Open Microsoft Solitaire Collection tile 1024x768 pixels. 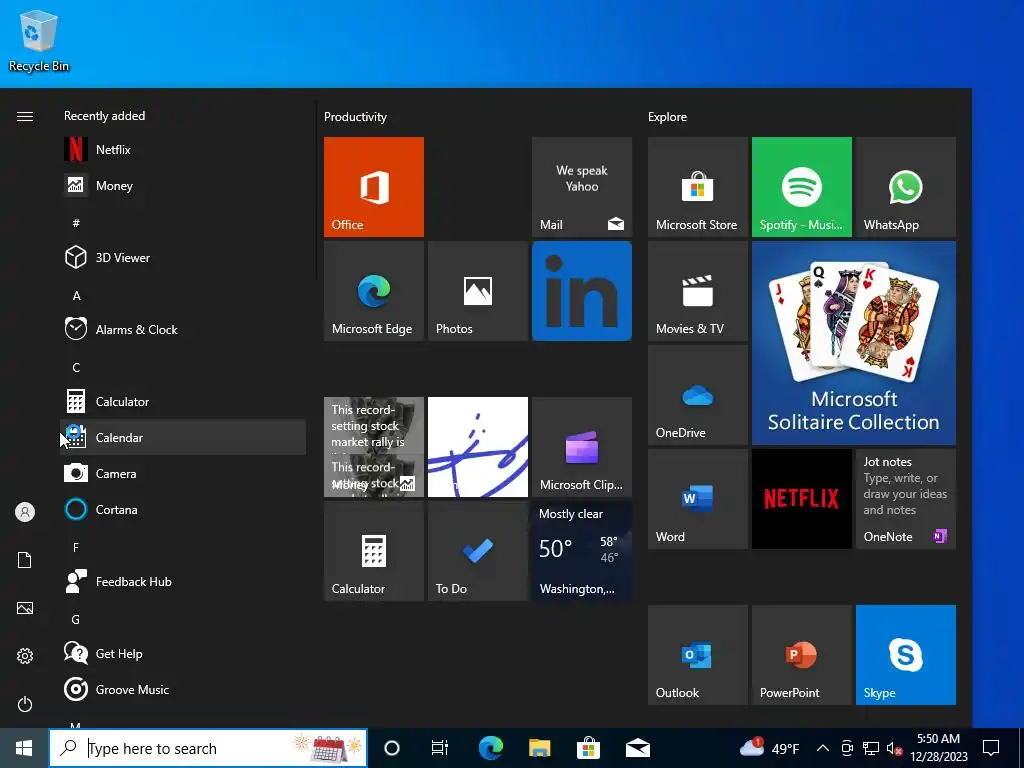[854, 343]
